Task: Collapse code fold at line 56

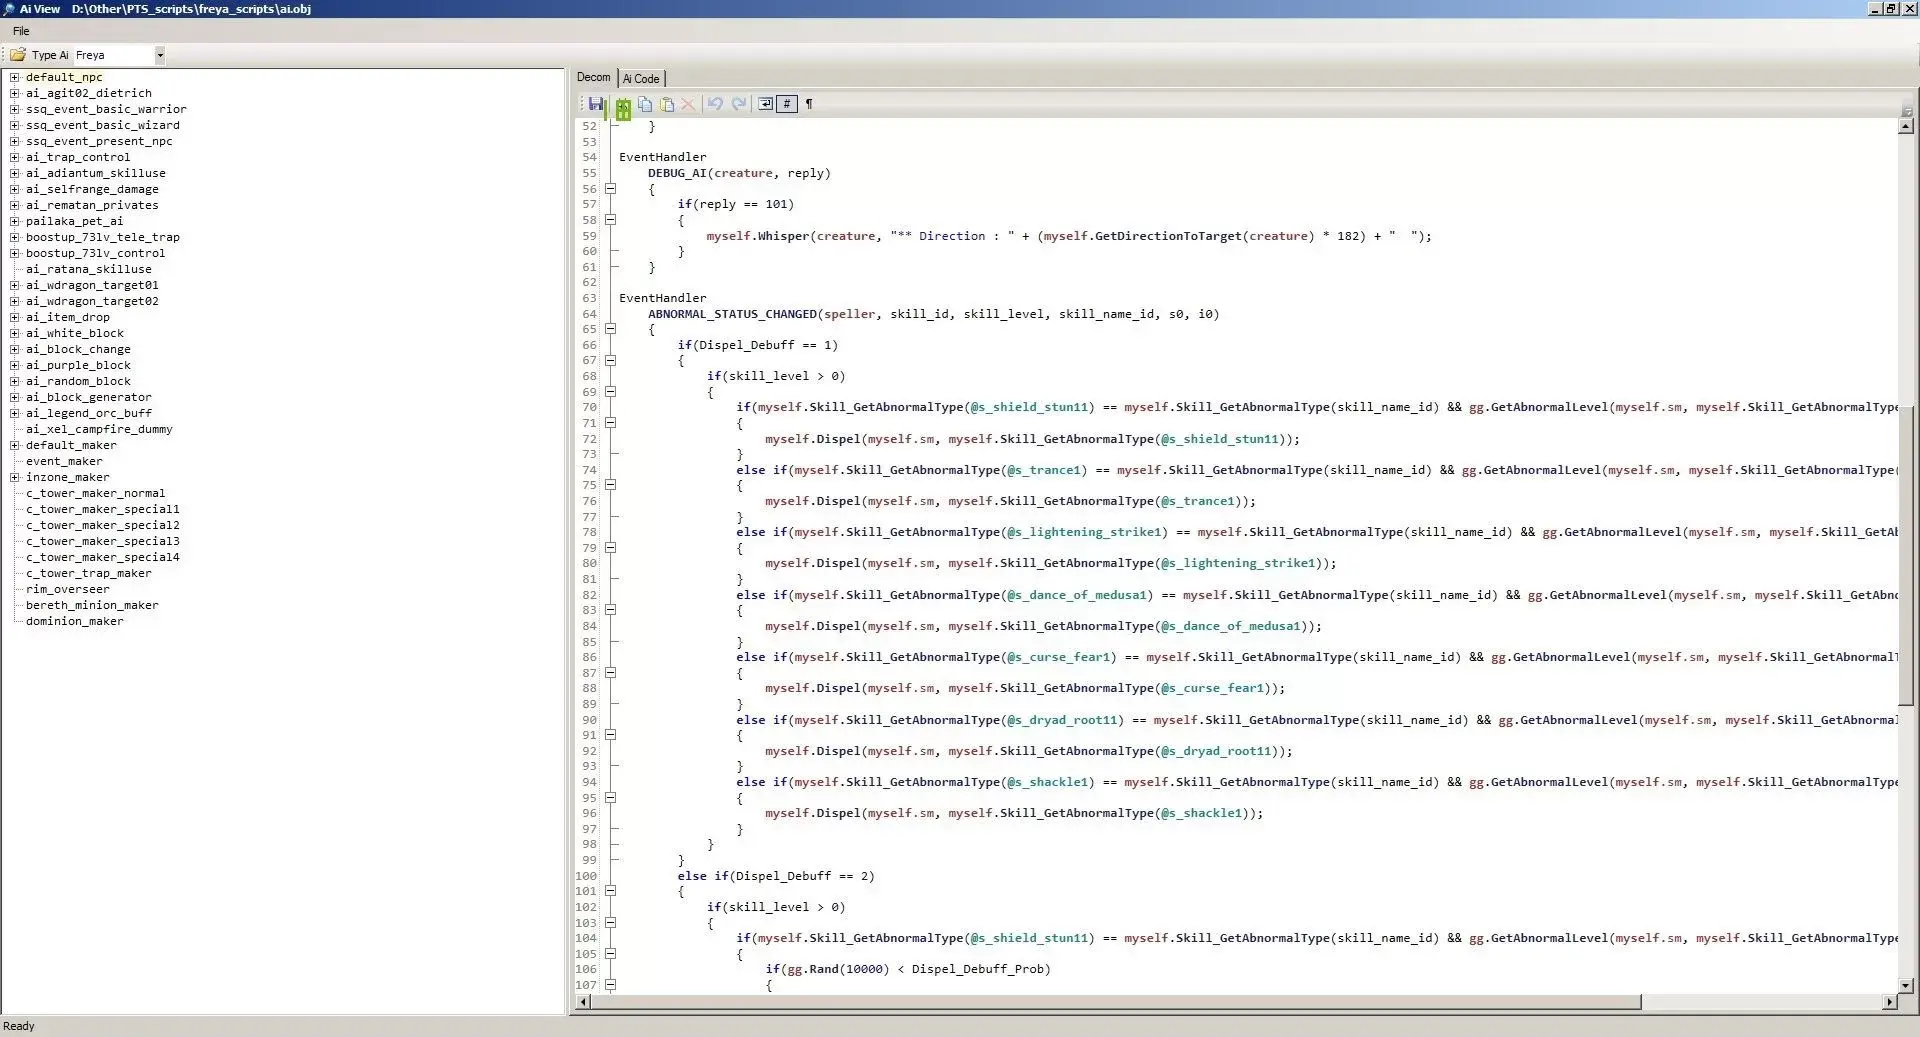Action: [x=610, y=188]
